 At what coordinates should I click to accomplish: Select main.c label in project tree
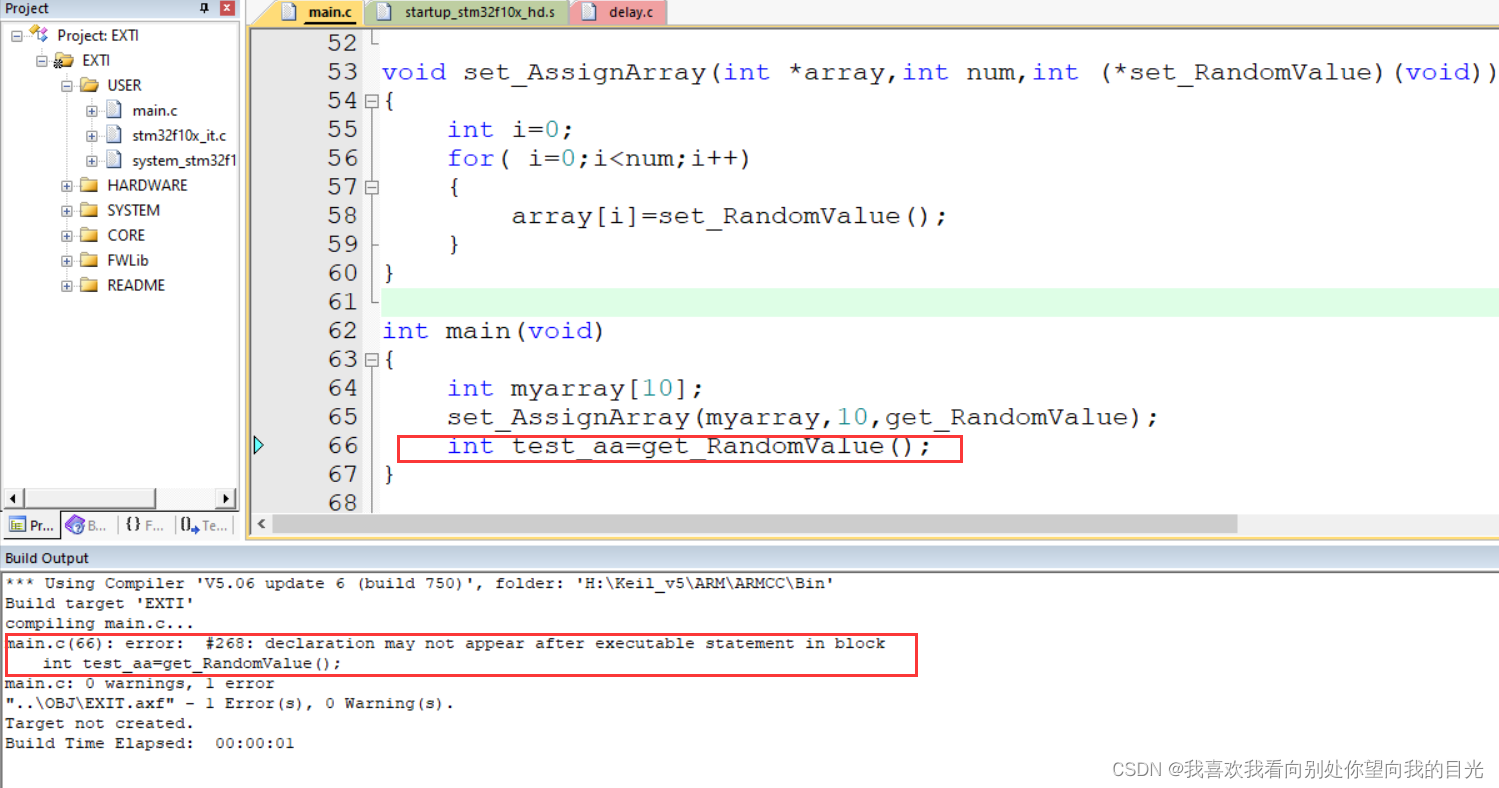pos(155,110)
